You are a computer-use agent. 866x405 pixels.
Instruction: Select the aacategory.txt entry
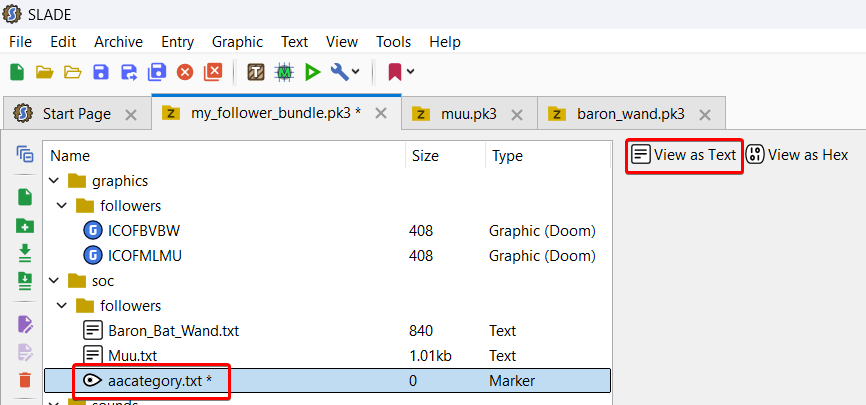[327, 381]
